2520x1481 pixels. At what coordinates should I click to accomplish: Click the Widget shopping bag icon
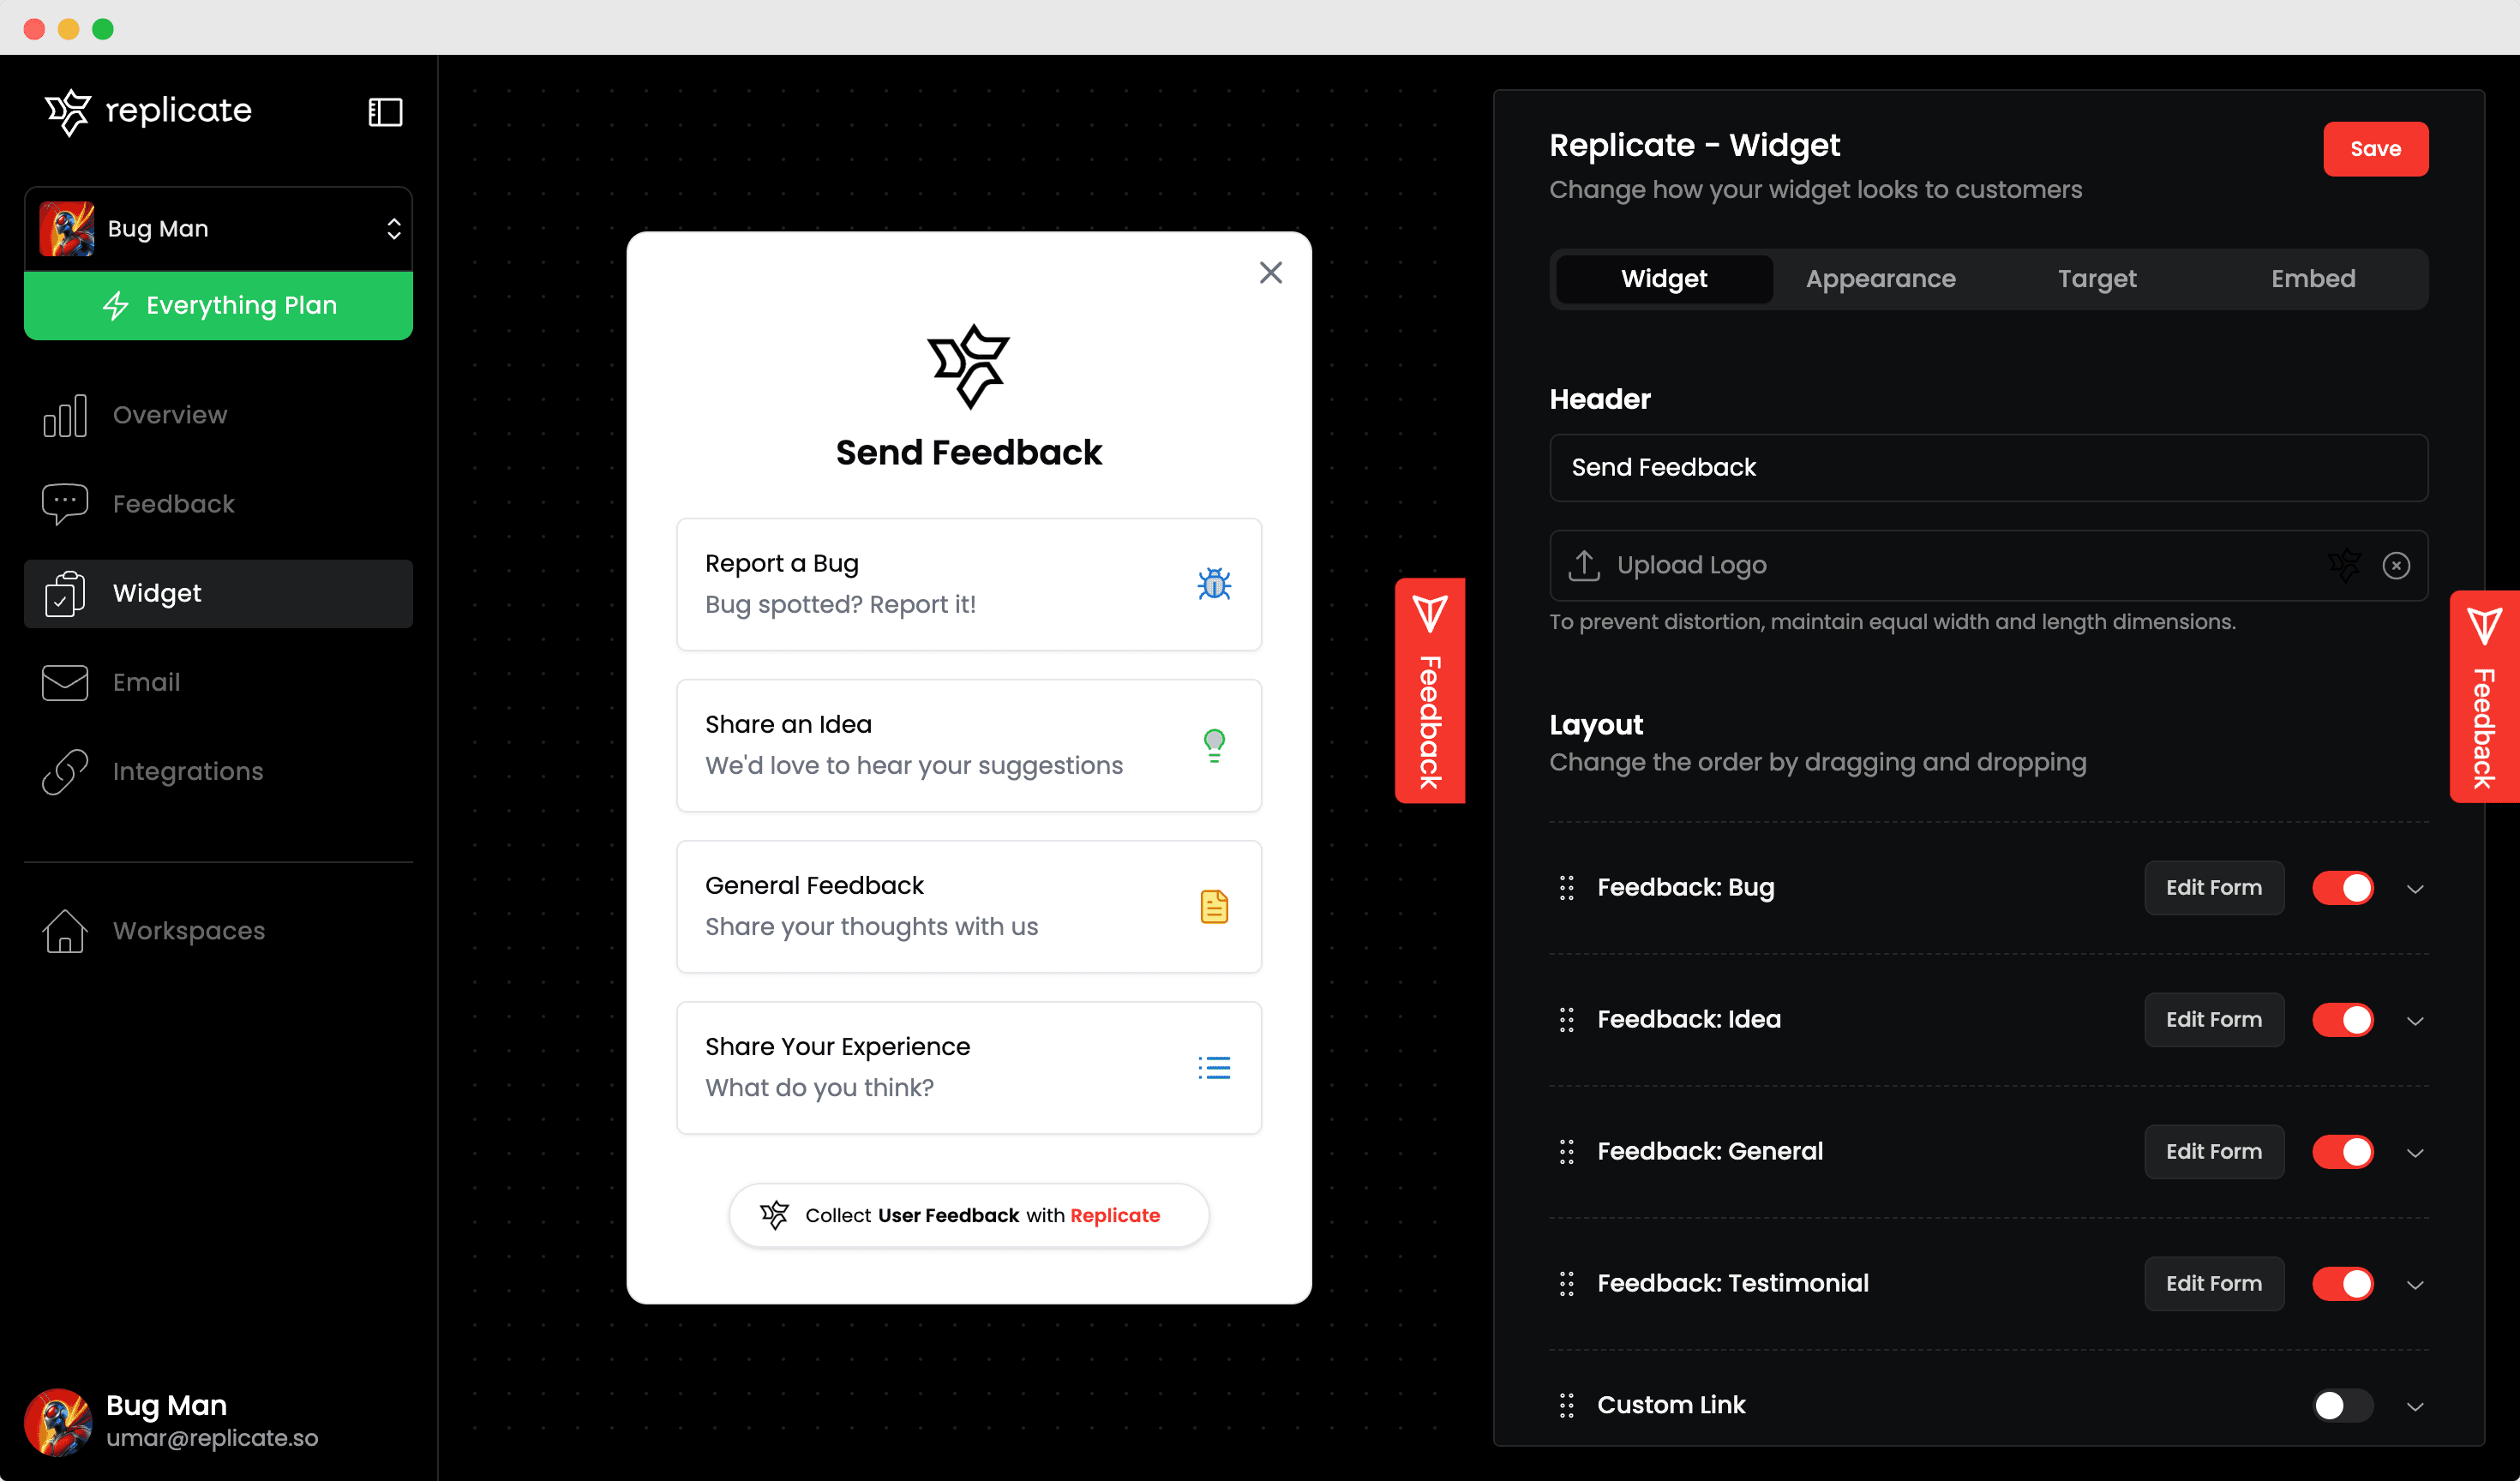pyautogui.click(x=63, y=594)
